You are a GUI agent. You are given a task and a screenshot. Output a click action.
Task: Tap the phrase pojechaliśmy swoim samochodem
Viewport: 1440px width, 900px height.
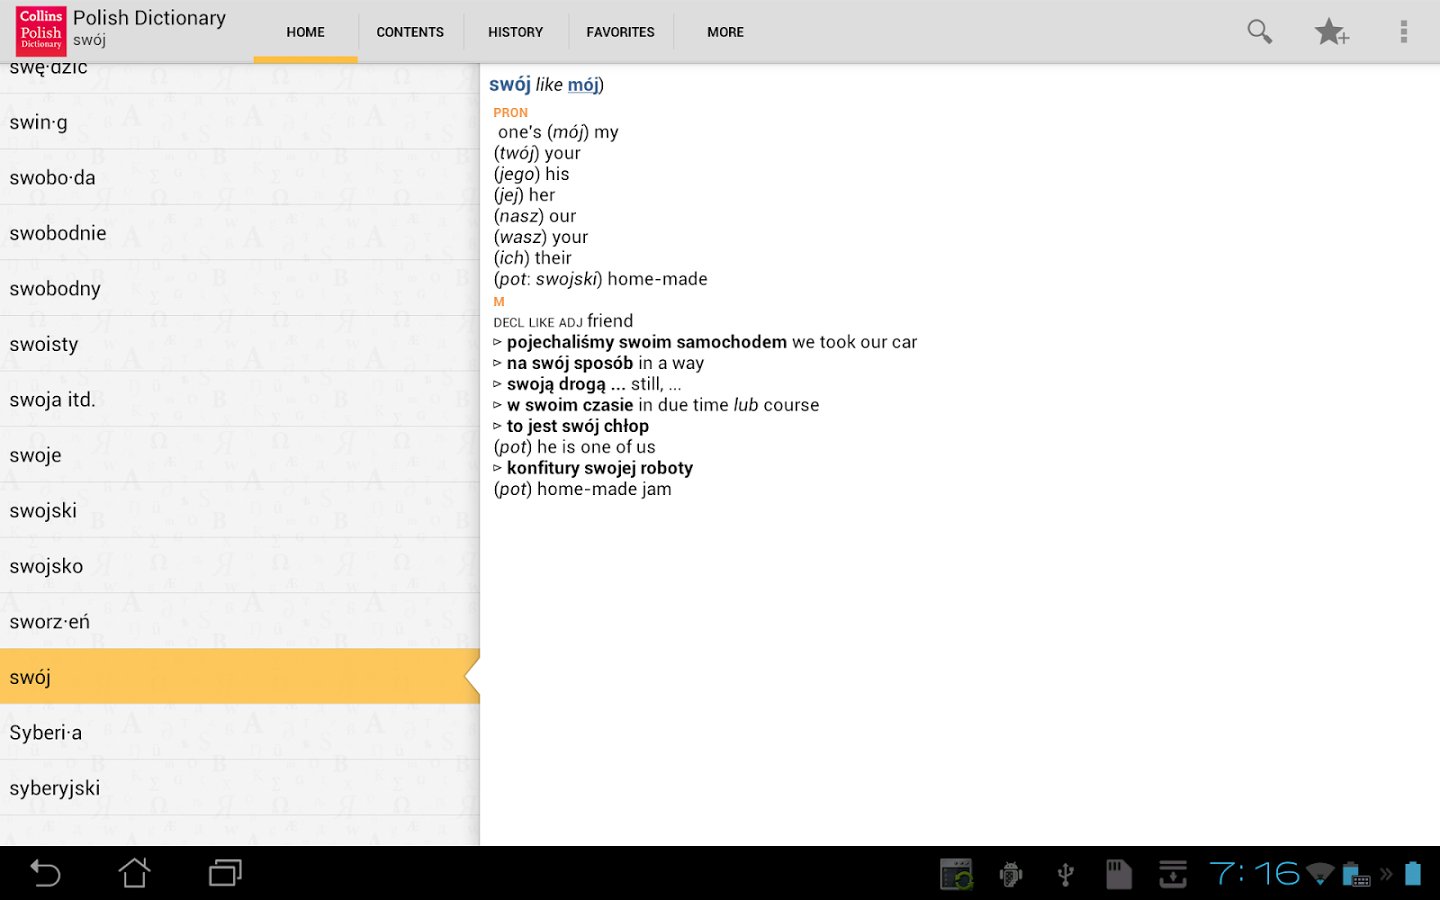tap(646, 342)
